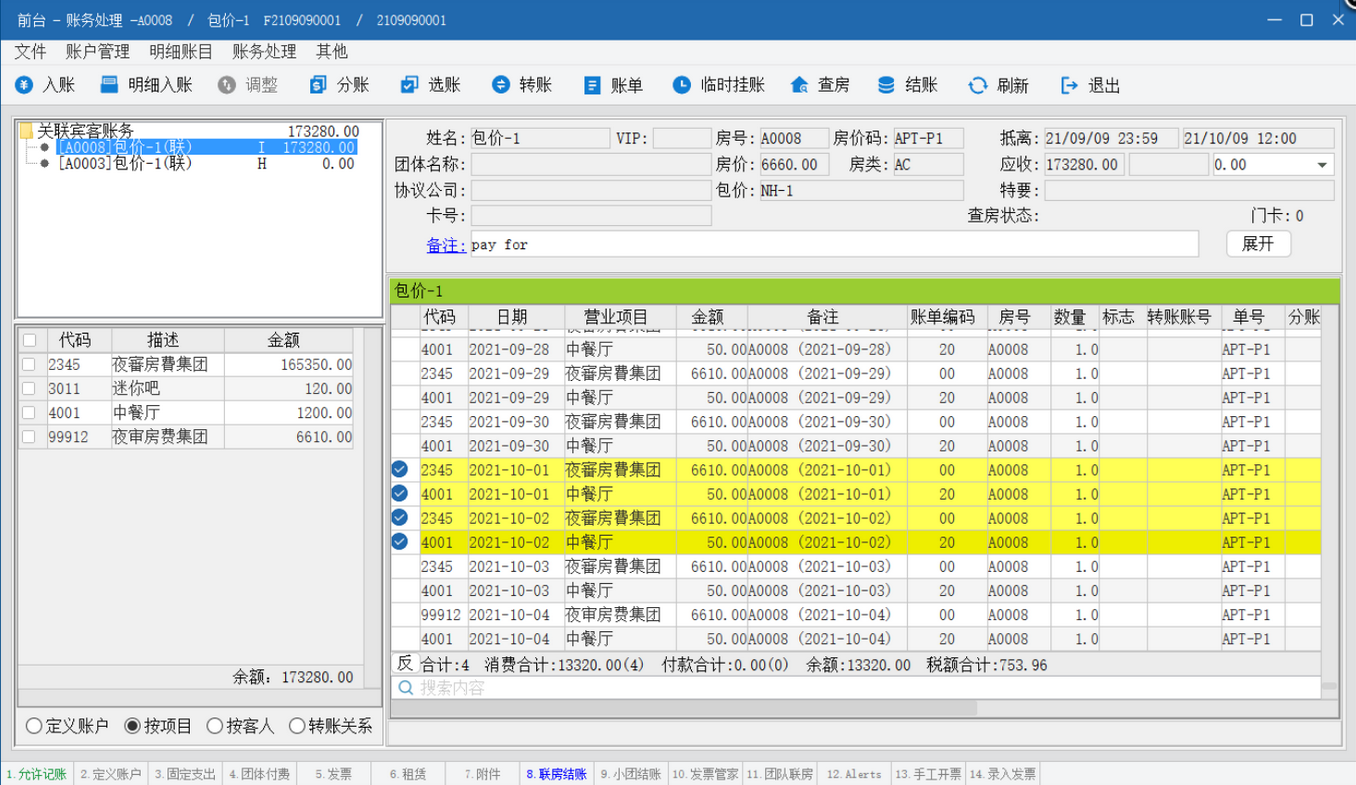
Task: Switch to the 1.允许记账 tab
Action: [36, 774]
